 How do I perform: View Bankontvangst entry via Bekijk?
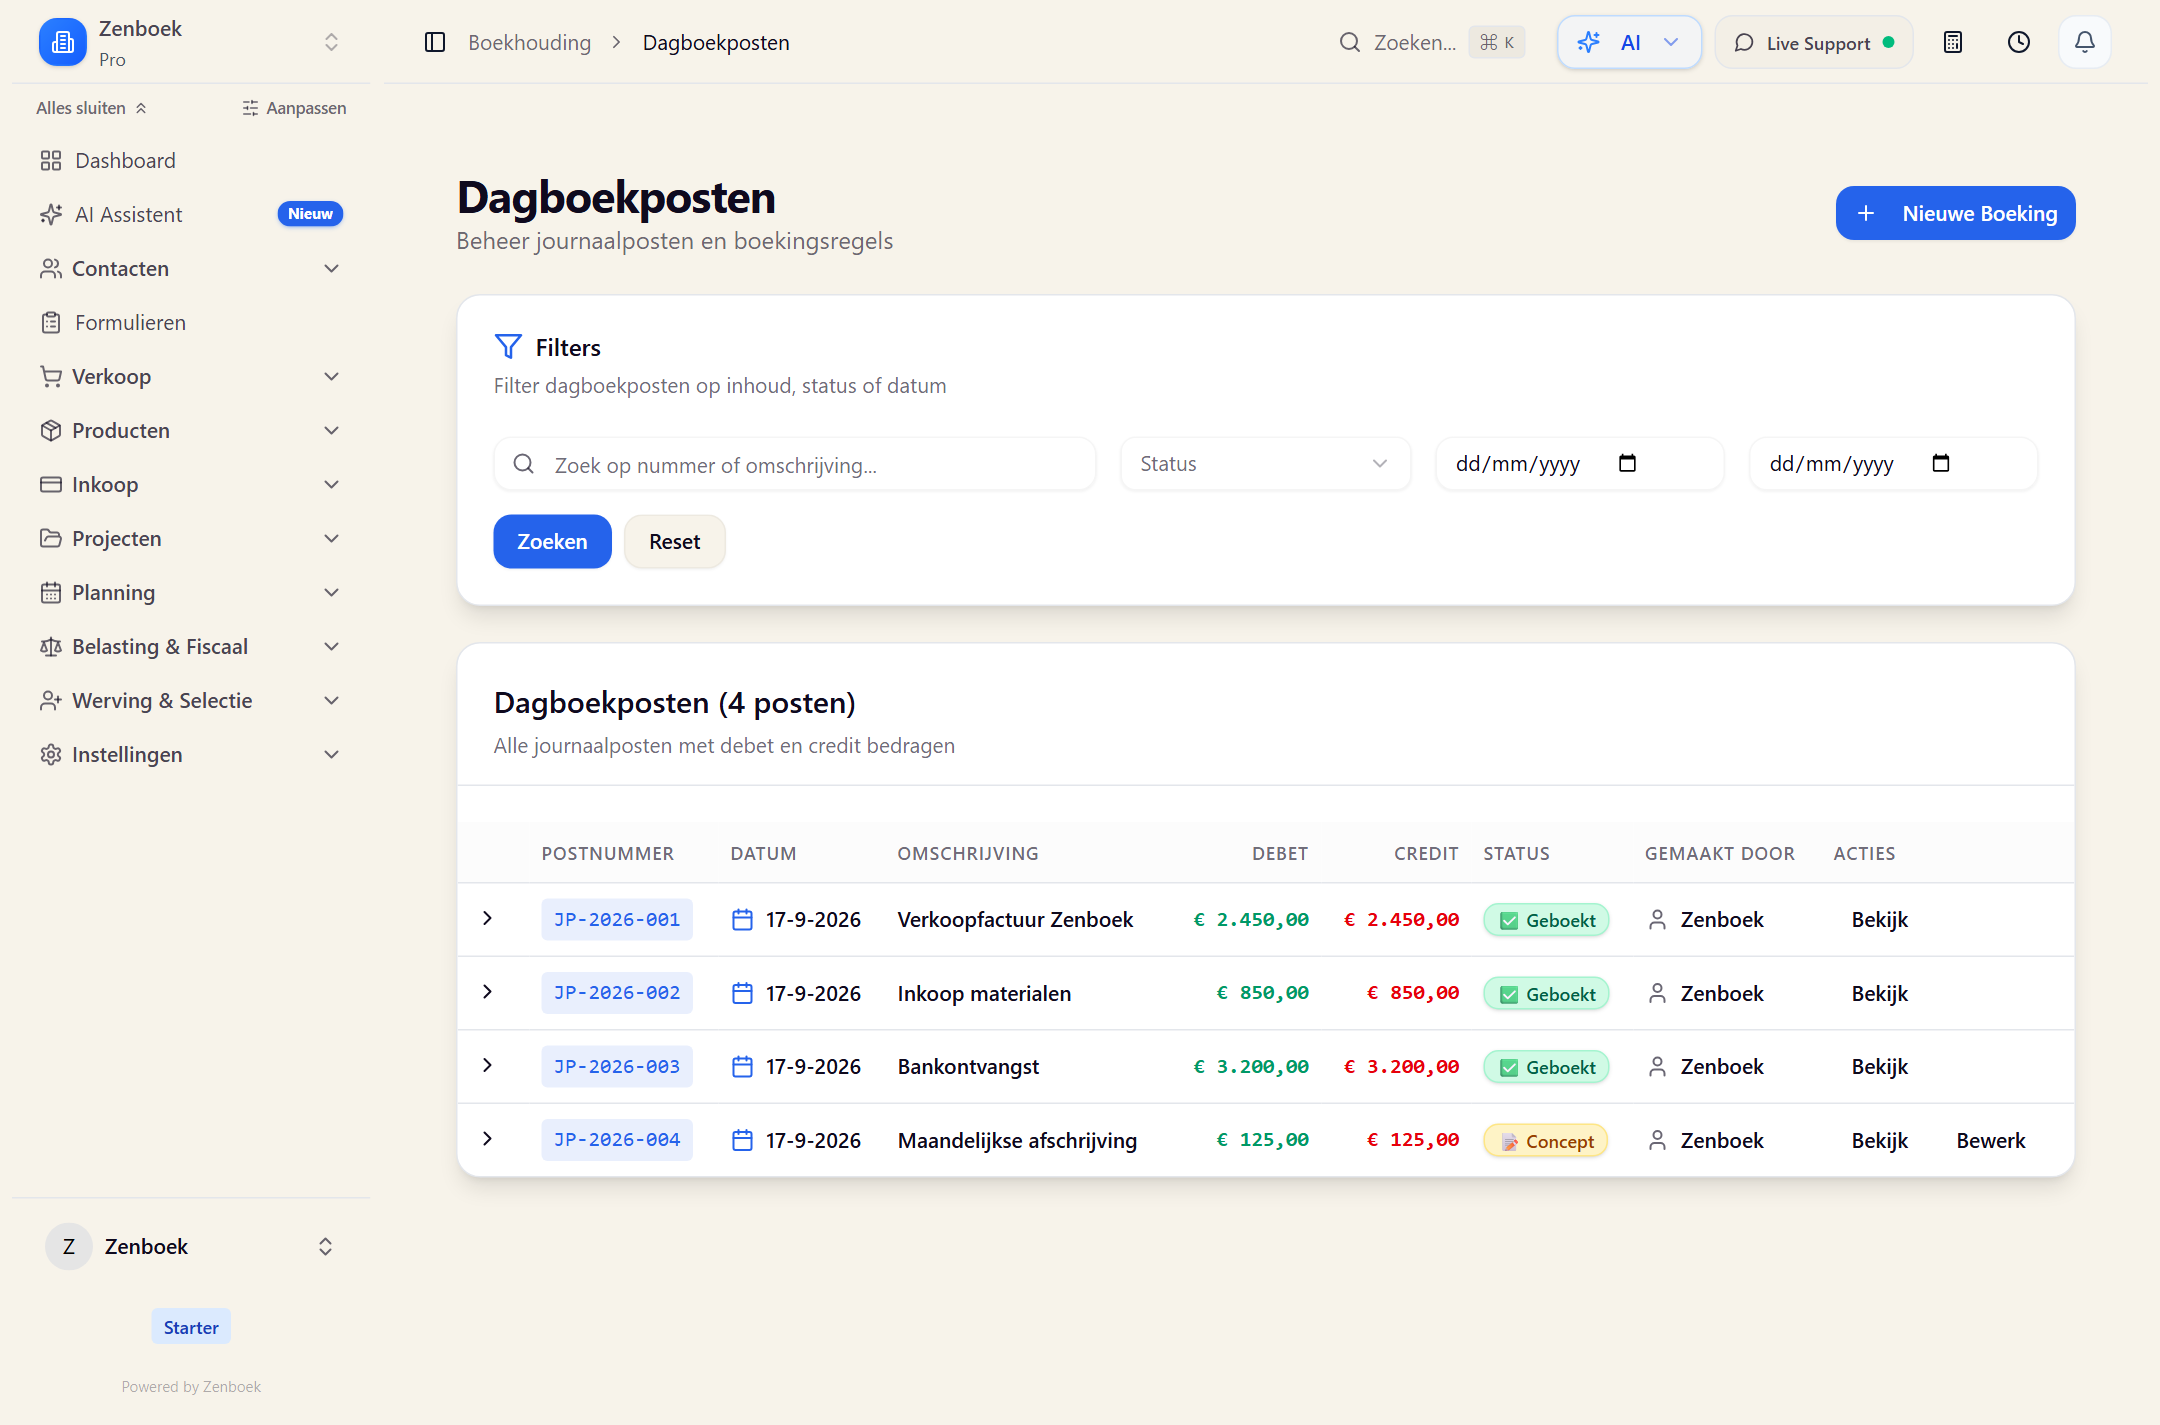1879,1067
